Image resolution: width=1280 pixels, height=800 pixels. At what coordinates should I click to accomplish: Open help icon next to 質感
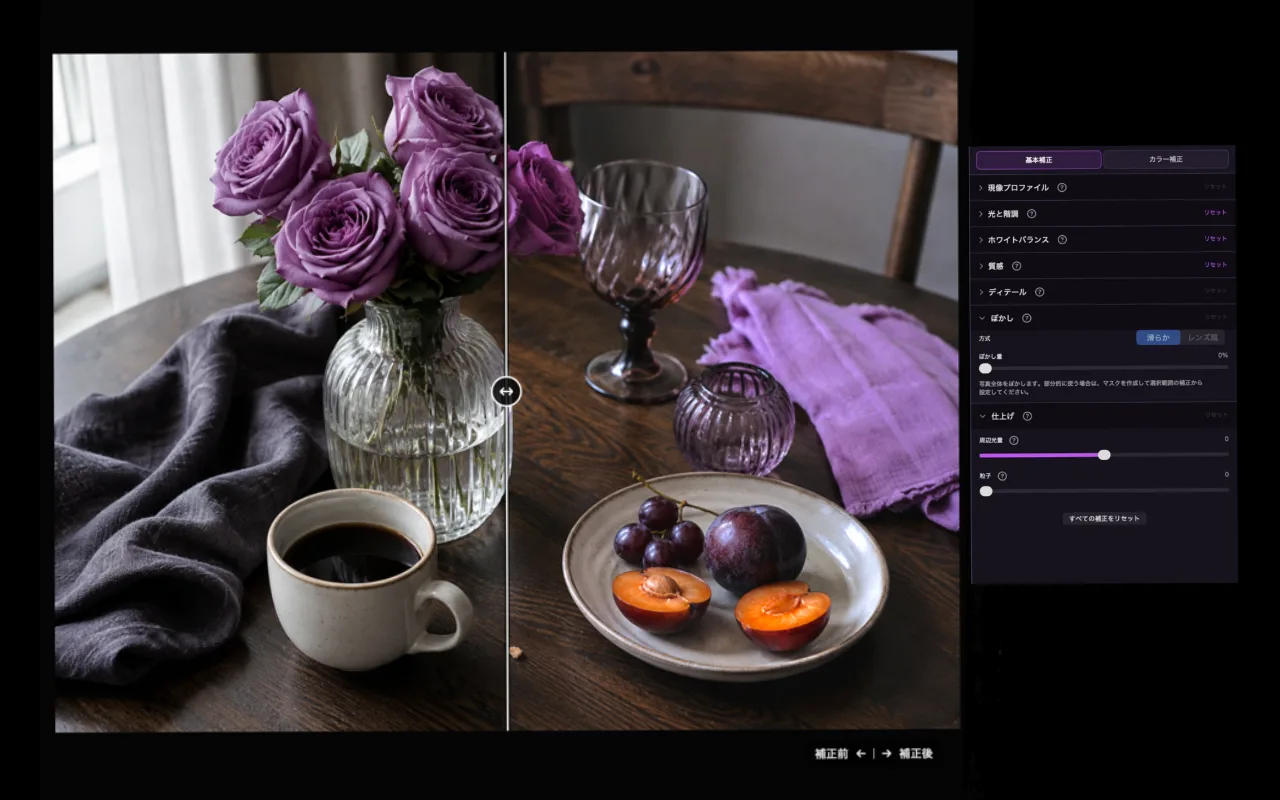pyautogui.click(x=1017, y=265)
